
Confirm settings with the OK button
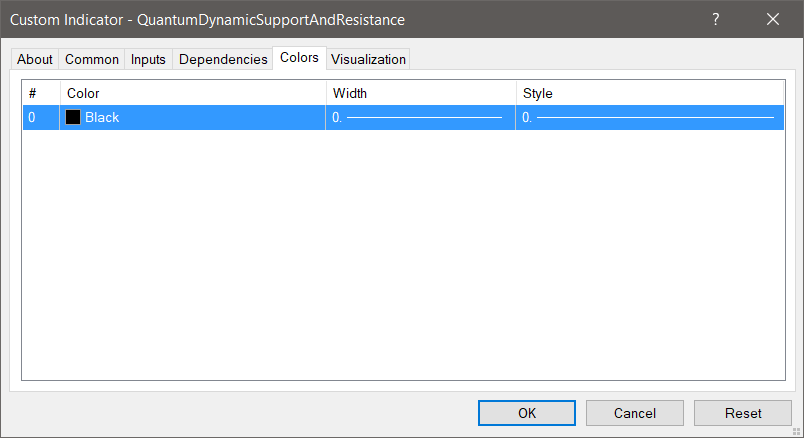click(x=526, y=413)
